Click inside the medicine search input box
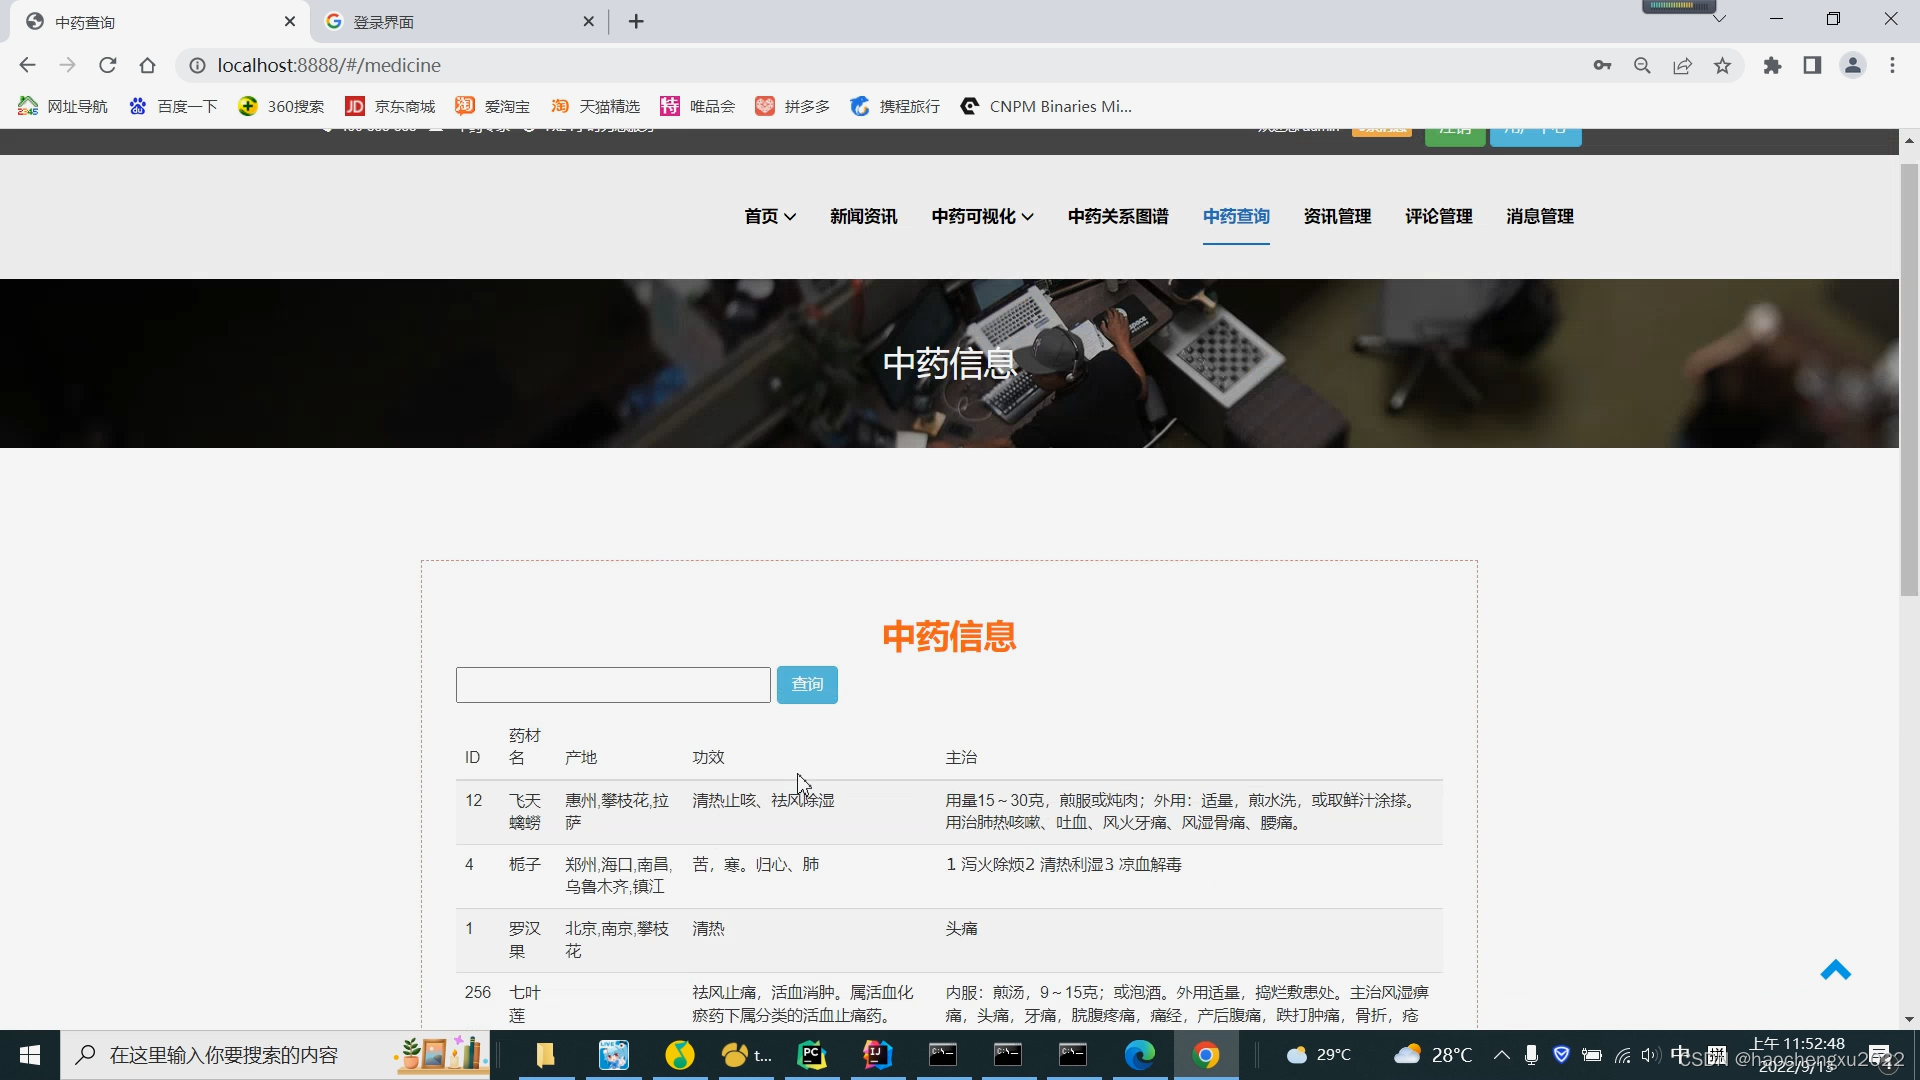The height and width of the screenshot is (1080, 1920). [613, 684]
